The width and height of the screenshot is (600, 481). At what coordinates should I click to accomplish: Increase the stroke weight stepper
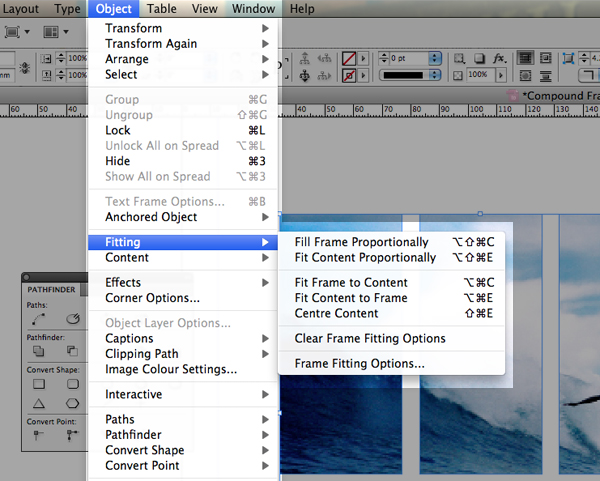pos(384,56)
